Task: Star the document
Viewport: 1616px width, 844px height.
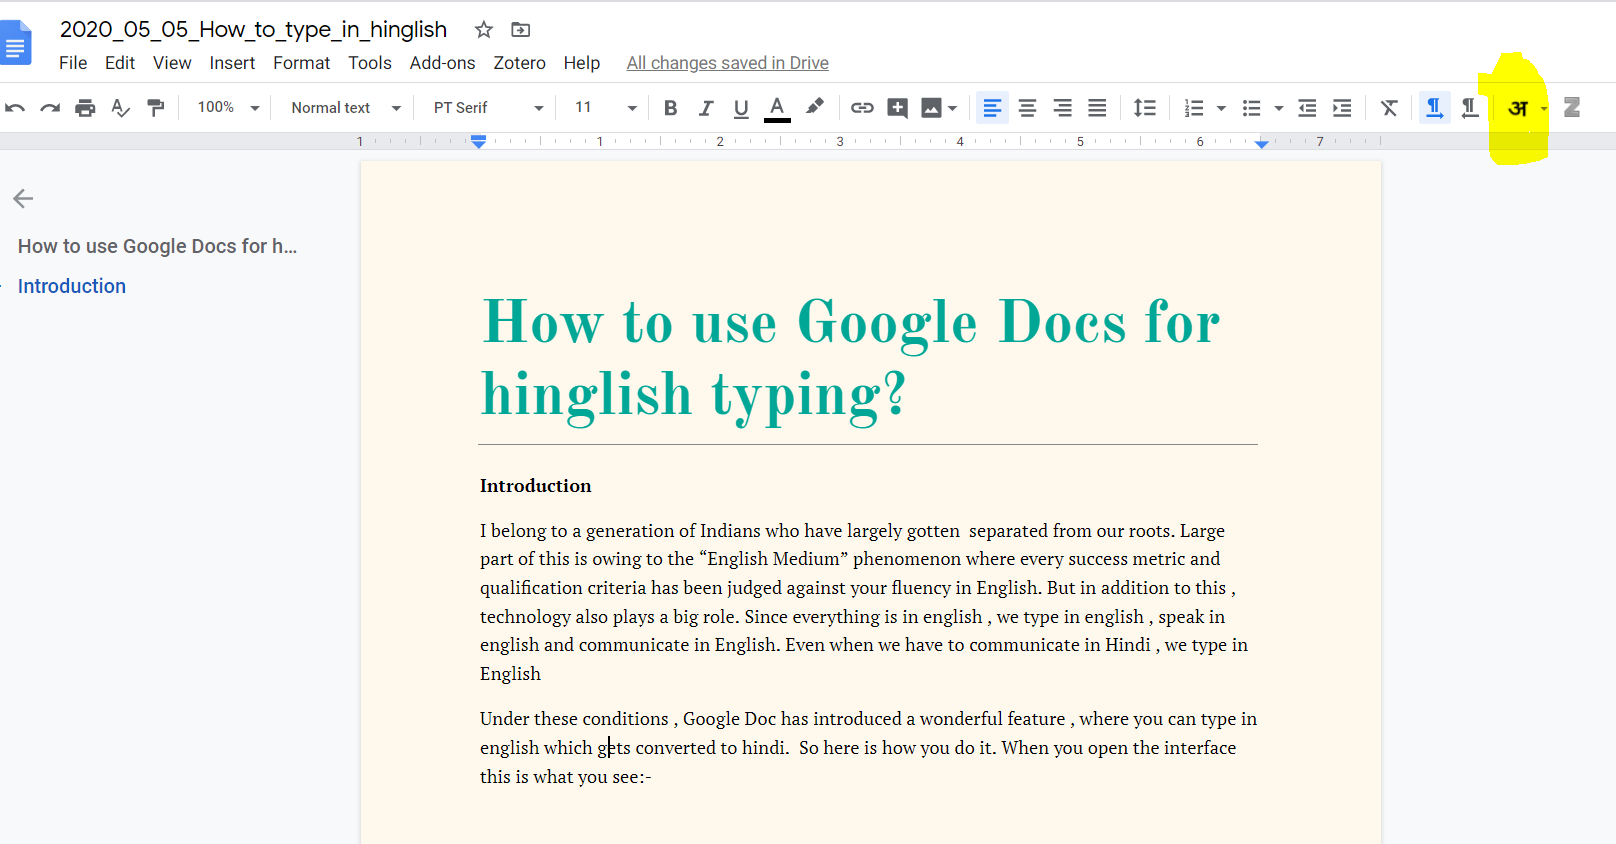Action: (x=484, y=30)
